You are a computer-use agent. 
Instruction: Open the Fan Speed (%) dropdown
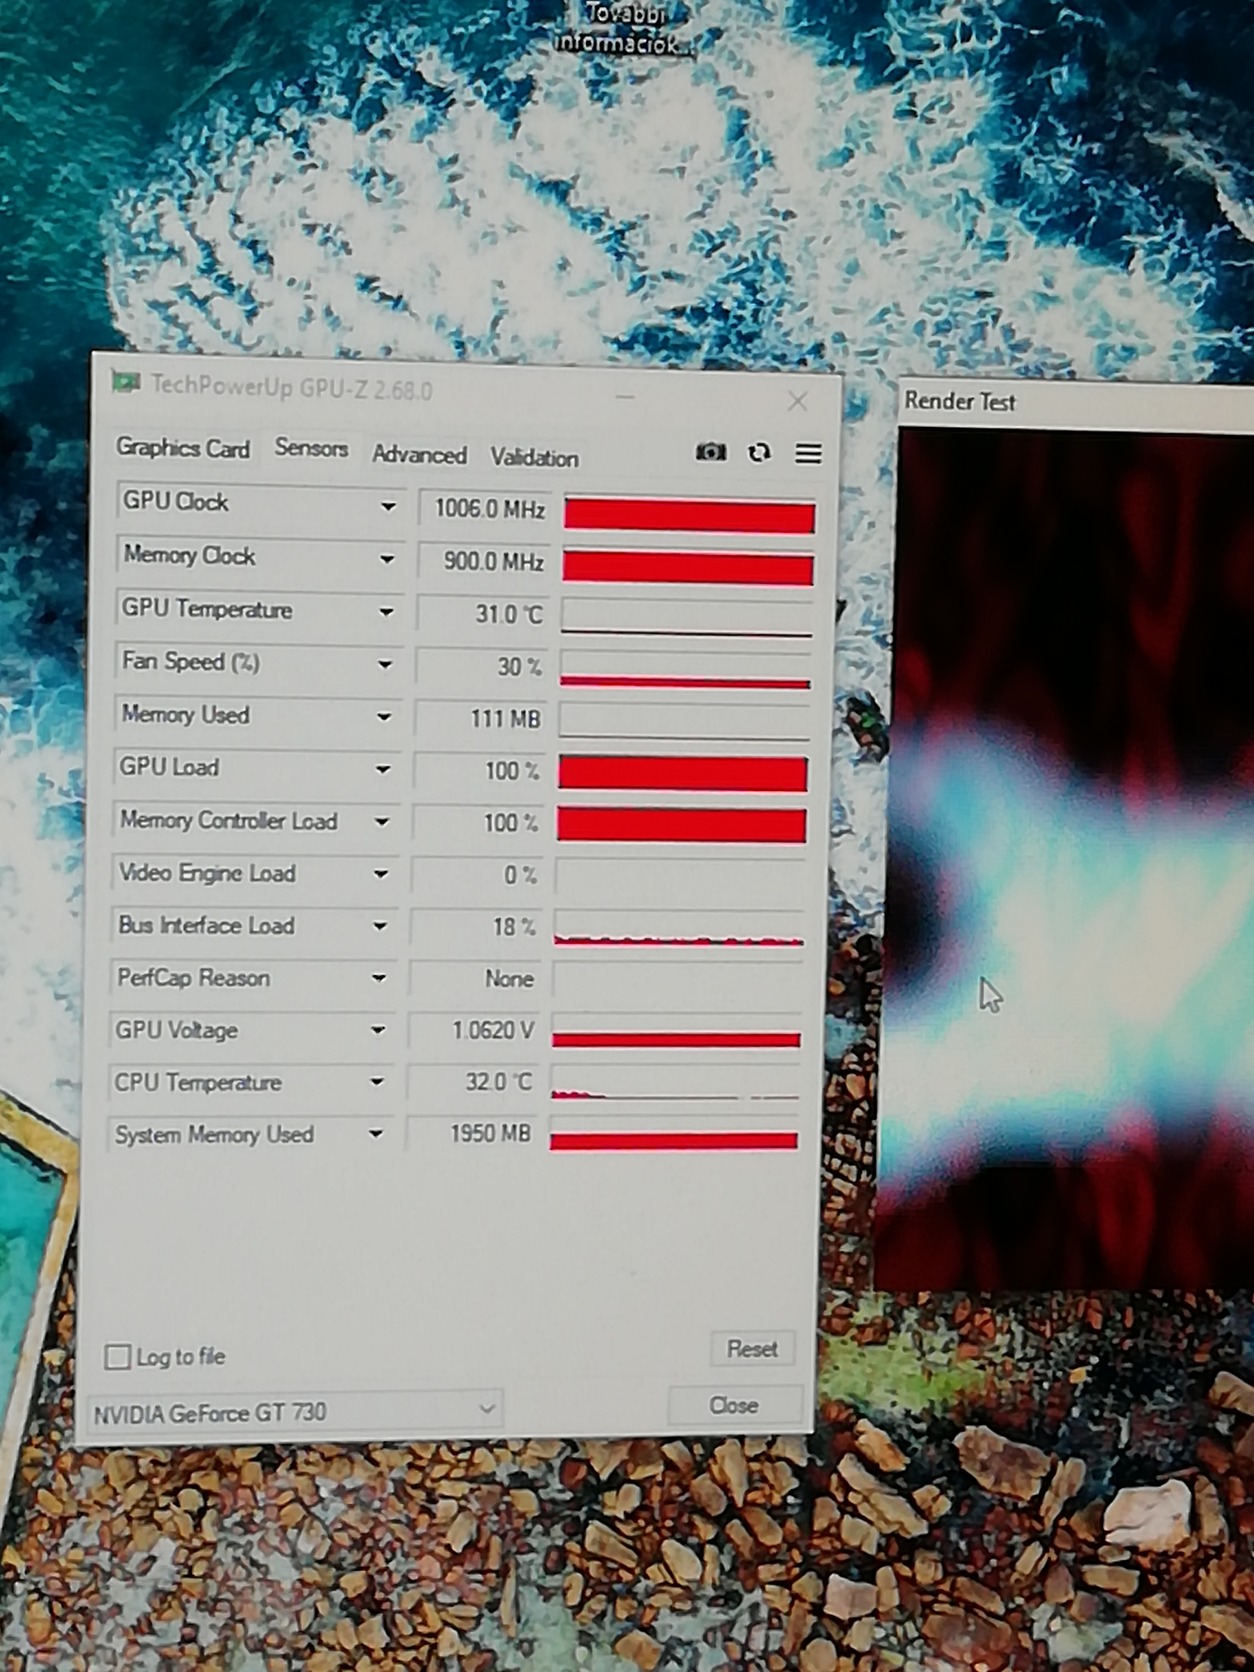point(384,664)
